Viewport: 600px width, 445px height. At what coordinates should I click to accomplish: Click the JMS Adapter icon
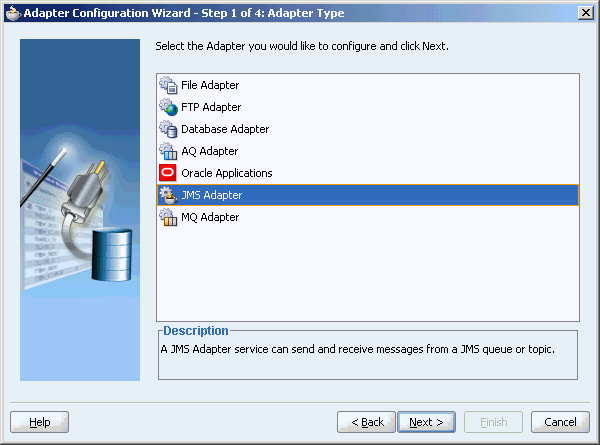[168, 195]
